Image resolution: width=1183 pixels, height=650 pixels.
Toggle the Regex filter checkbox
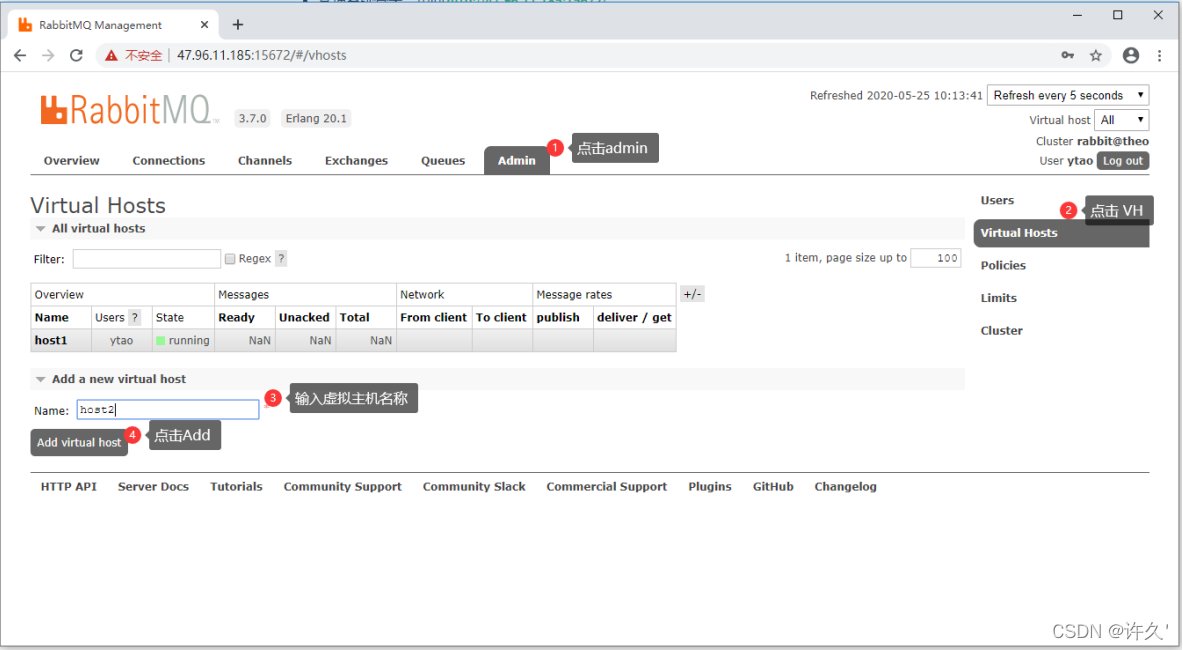tap(230, 259)
